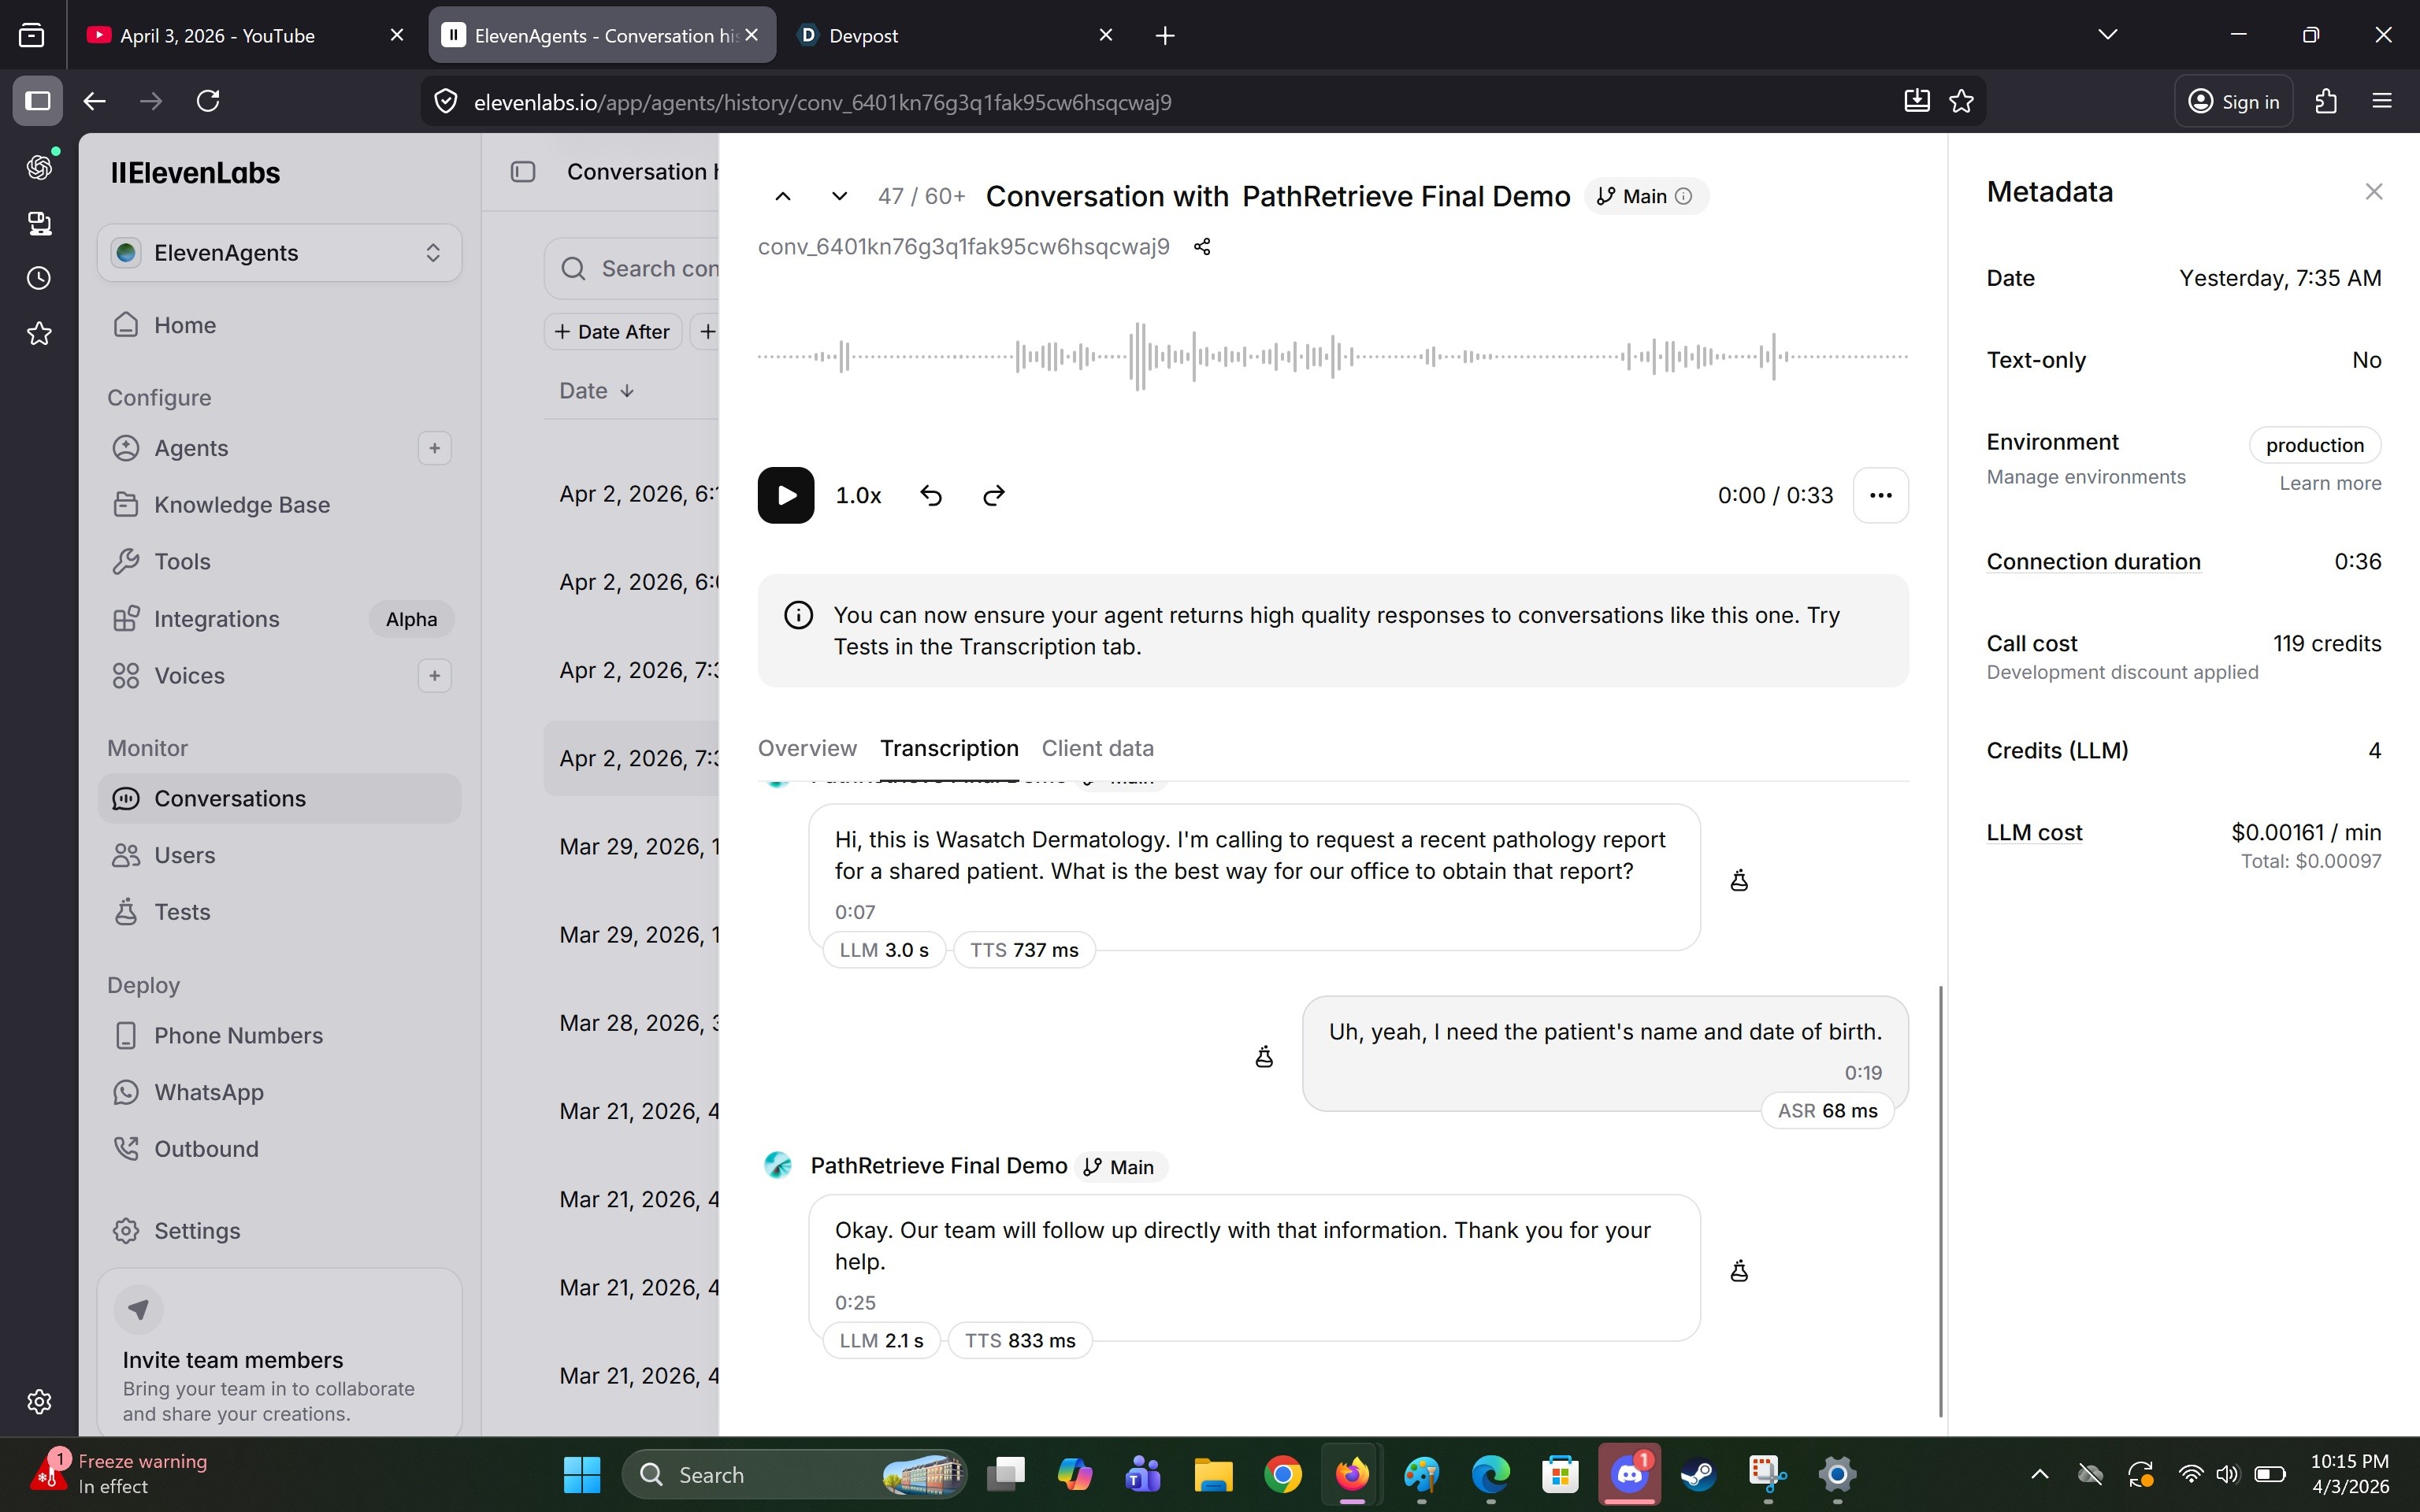2420x1512 pixels.
Task: Switch to the Client data tab
Action: 1097,748
